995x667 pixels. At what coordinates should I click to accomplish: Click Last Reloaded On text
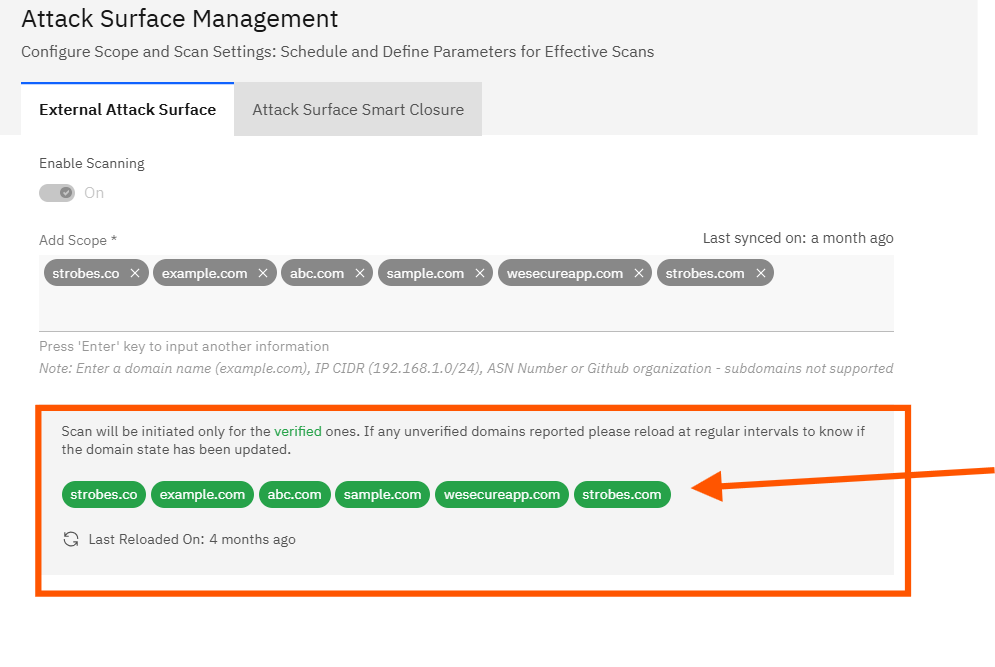tap(192, 539)
